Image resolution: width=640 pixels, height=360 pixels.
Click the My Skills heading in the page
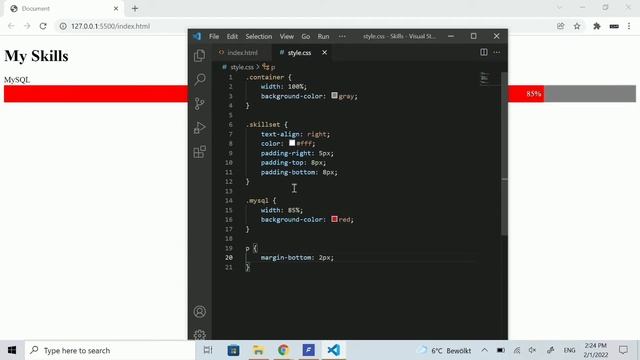click(x=36, y=56)
